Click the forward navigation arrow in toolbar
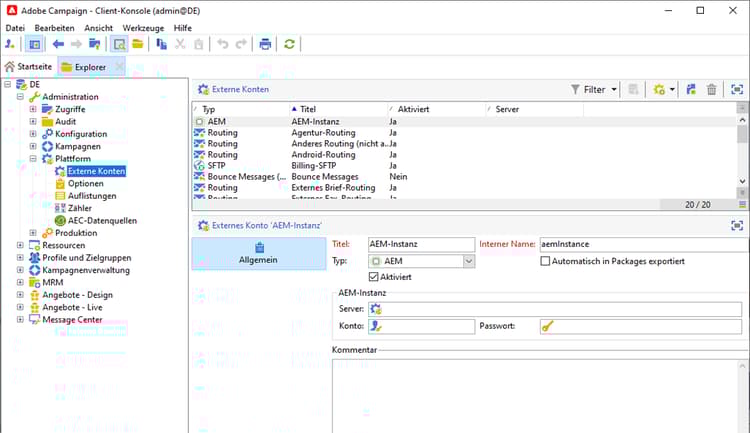 pyautogui.click(x=76, y=44)
